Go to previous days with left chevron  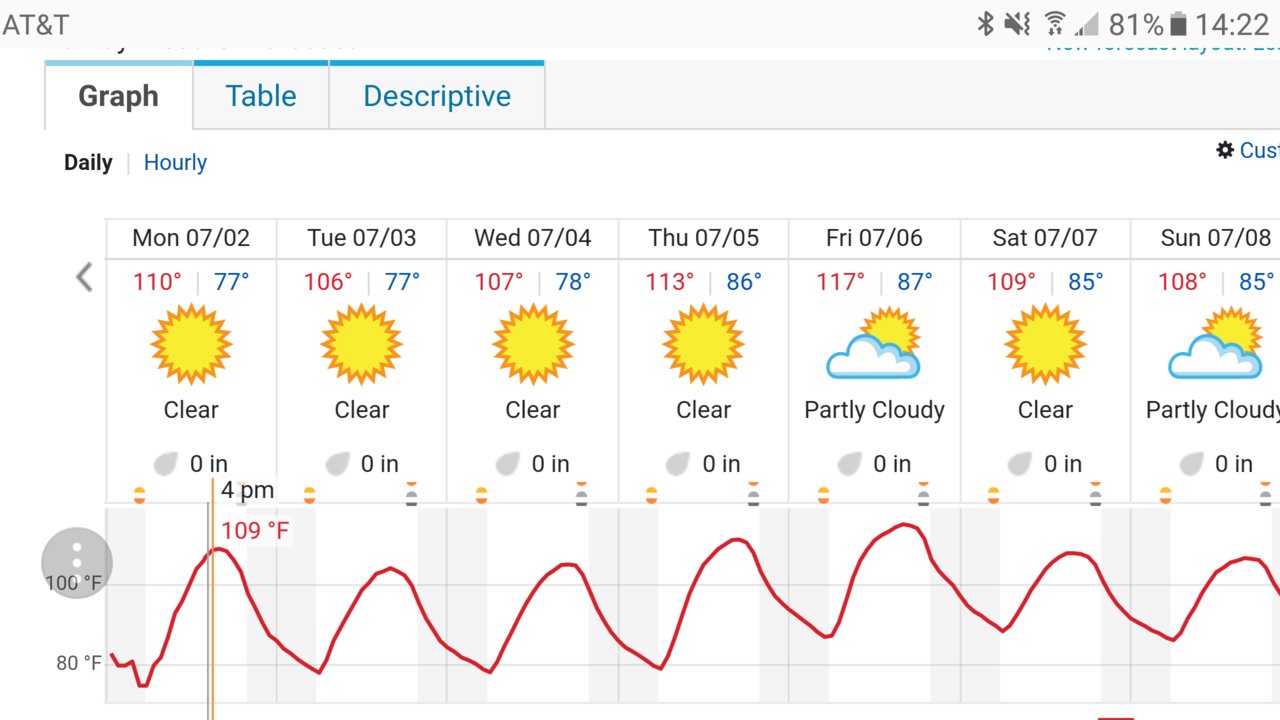tap(84, 277)
